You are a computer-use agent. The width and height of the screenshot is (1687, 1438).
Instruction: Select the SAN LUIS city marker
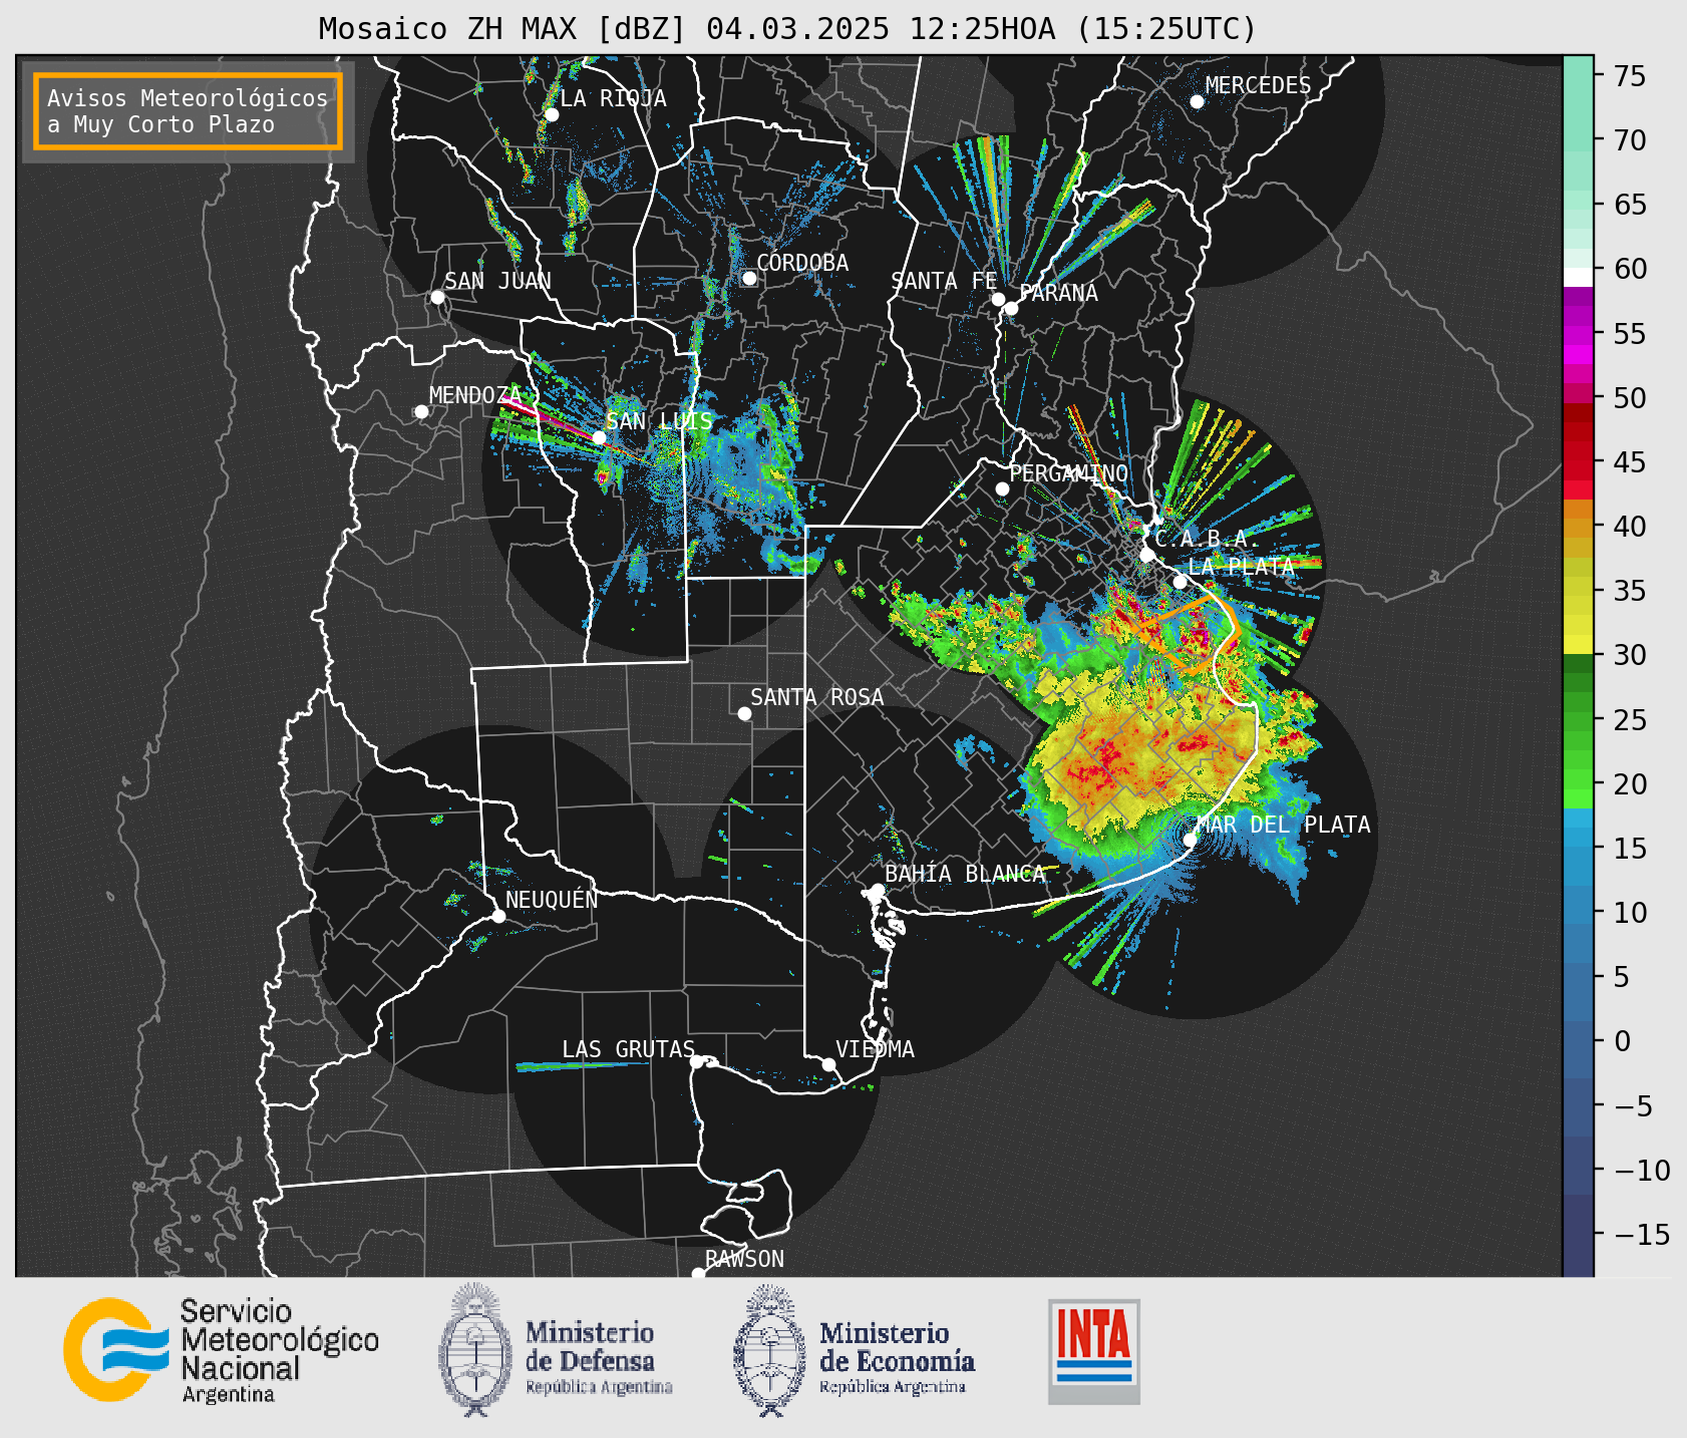pos(599,437)
